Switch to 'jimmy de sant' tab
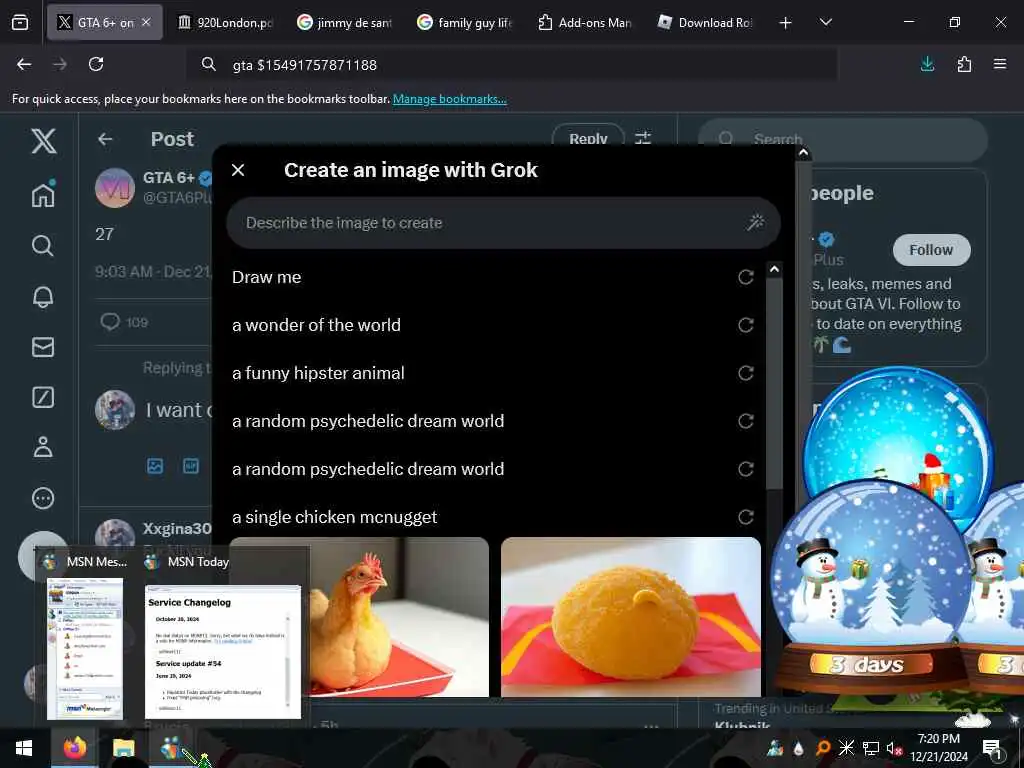 pos(344,22)
